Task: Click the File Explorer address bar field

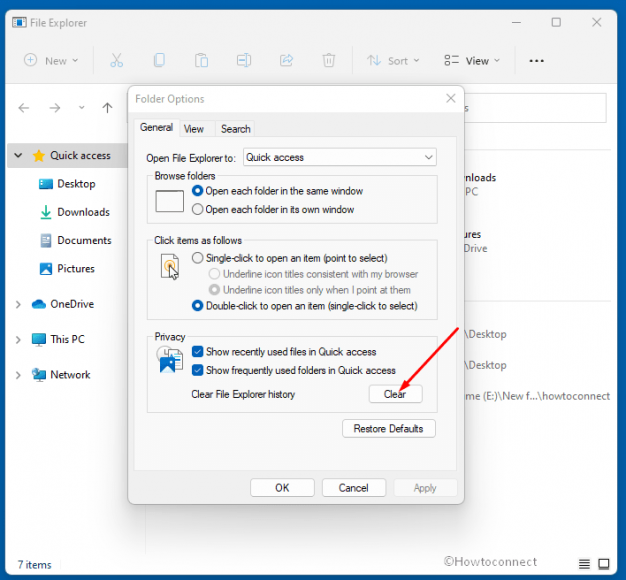Action: [x=536, y=108]
